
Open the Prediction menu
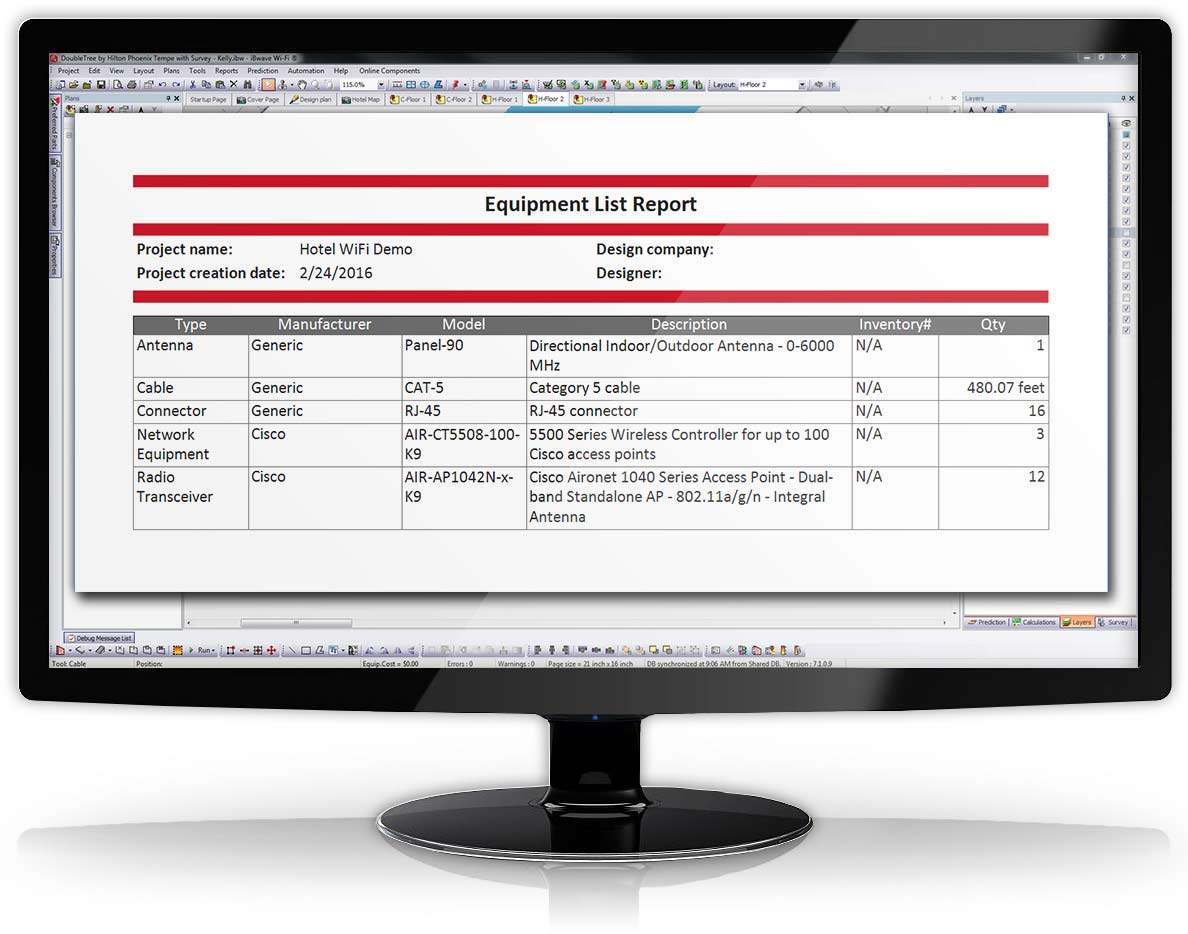[263, 70]
